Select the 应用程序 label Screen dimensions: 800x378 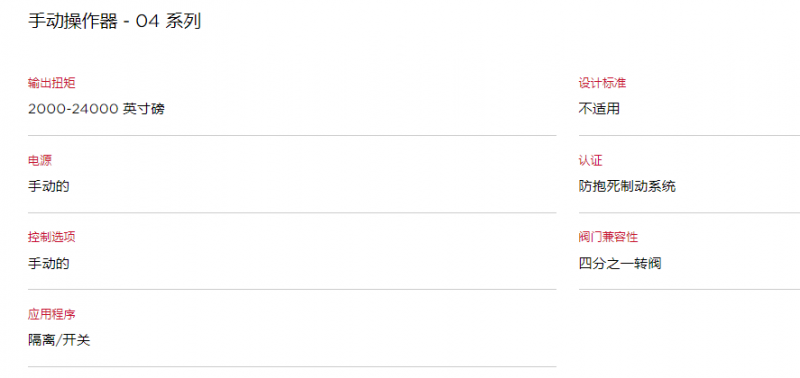tap(52, 314)
